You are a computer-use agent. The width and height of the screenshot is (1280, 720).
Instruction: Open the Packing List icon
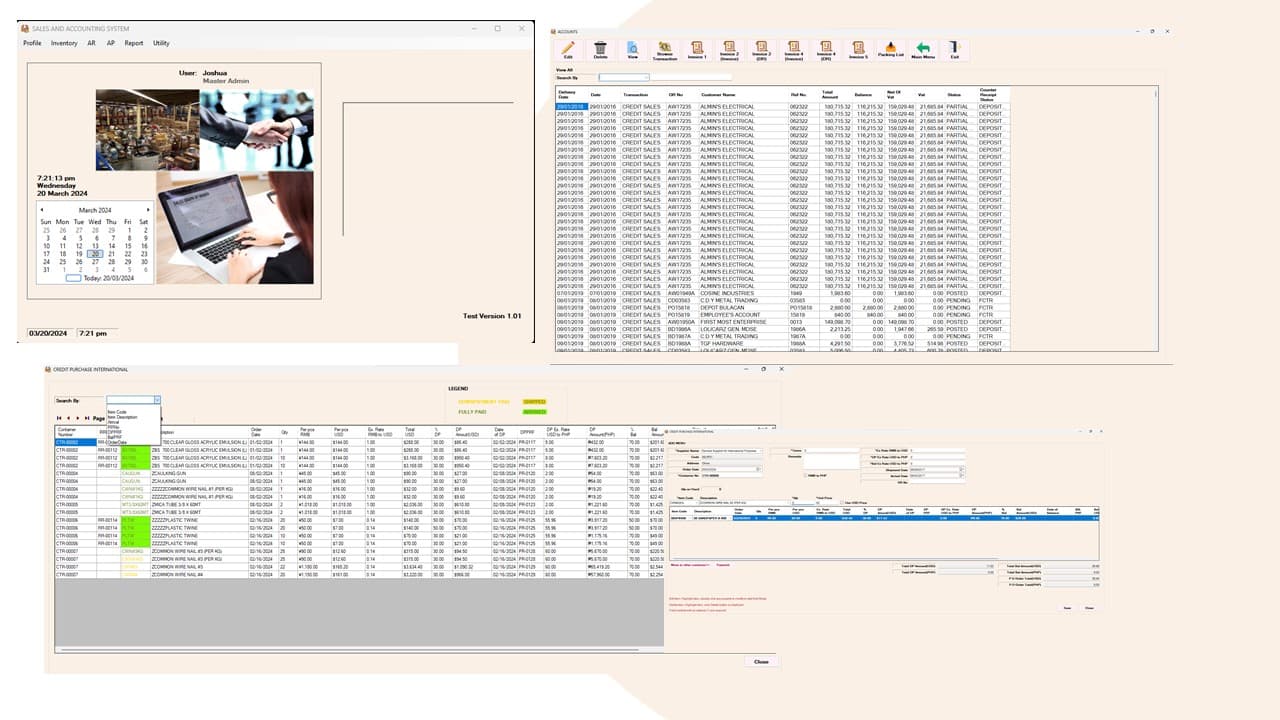[889, 45]
